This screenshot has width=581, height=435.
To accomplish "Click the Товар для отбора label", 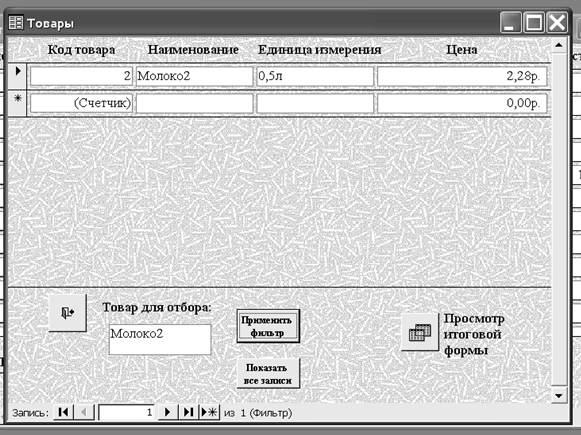I will pos(157,308).
